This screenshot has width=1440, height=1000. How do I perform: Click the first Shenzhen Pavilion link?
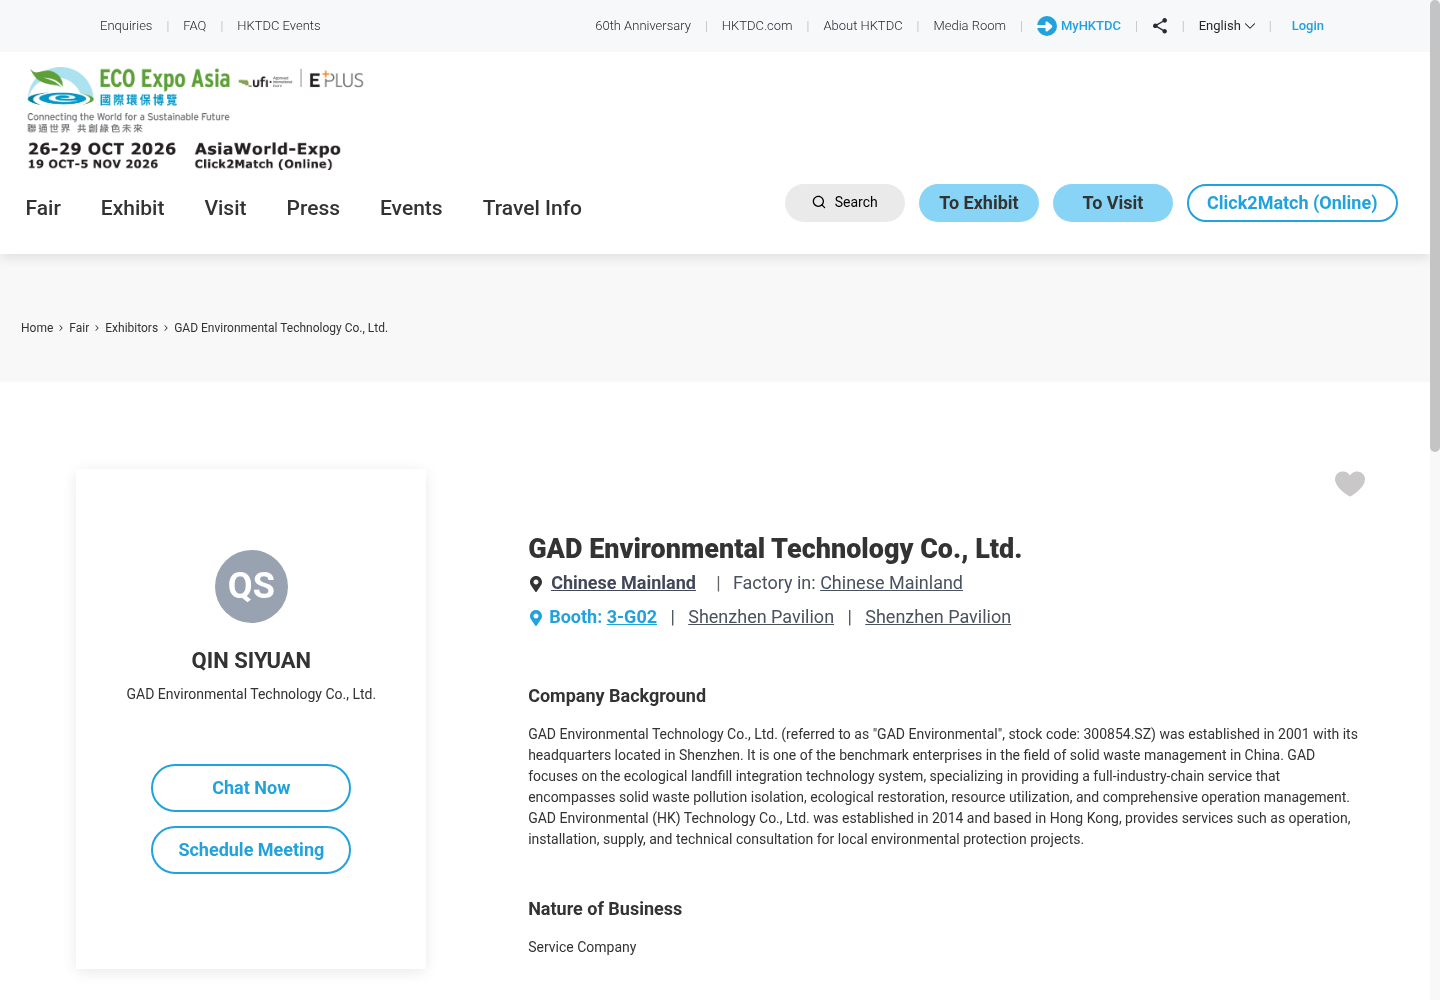click(x=761, y=617)
